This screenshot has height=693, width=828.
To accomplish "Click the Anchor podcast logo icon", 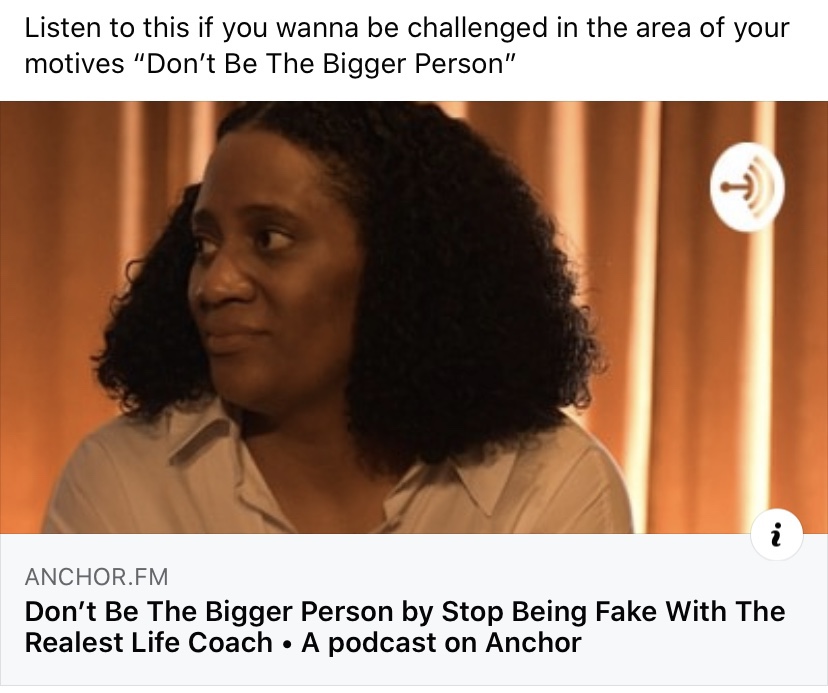I will [747, 187].
